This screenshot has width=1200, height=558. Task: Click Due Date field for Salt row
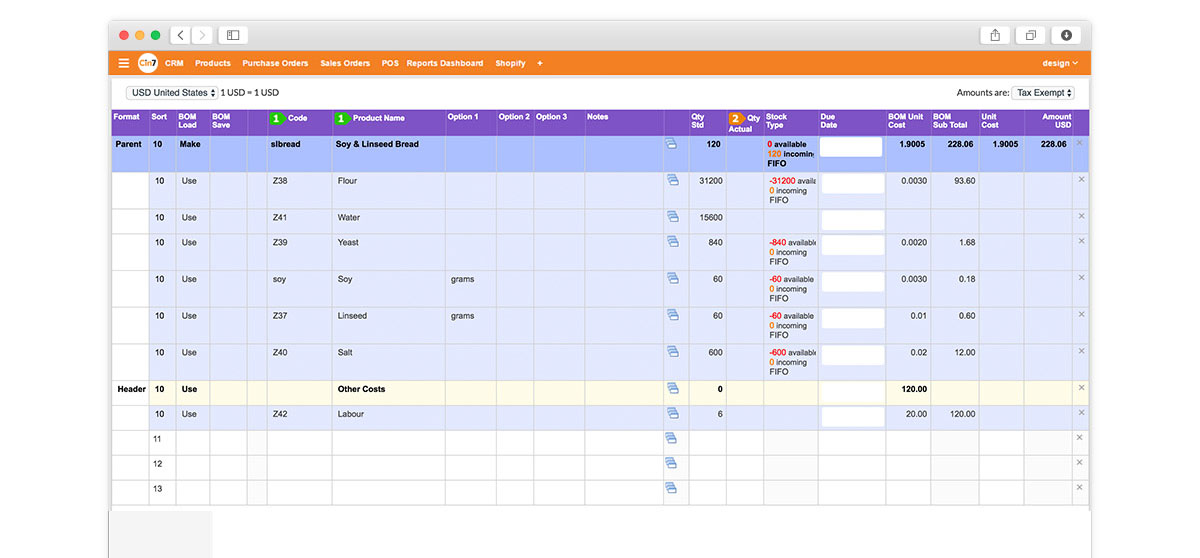[852, 355]
